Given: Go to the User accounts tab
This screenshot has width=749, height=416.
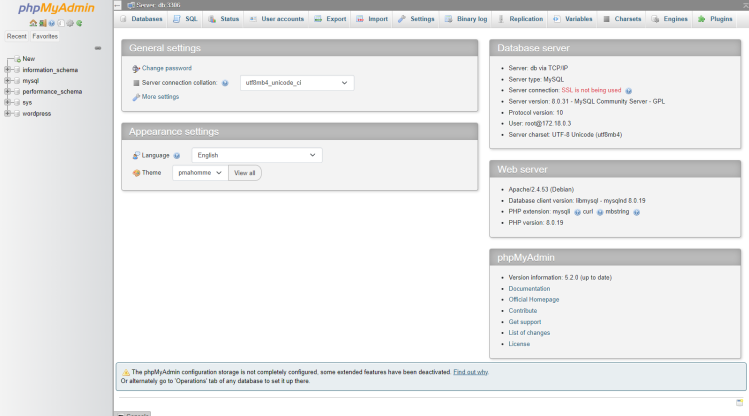Looking at the screenshot, I should click(x=277, y=19).
